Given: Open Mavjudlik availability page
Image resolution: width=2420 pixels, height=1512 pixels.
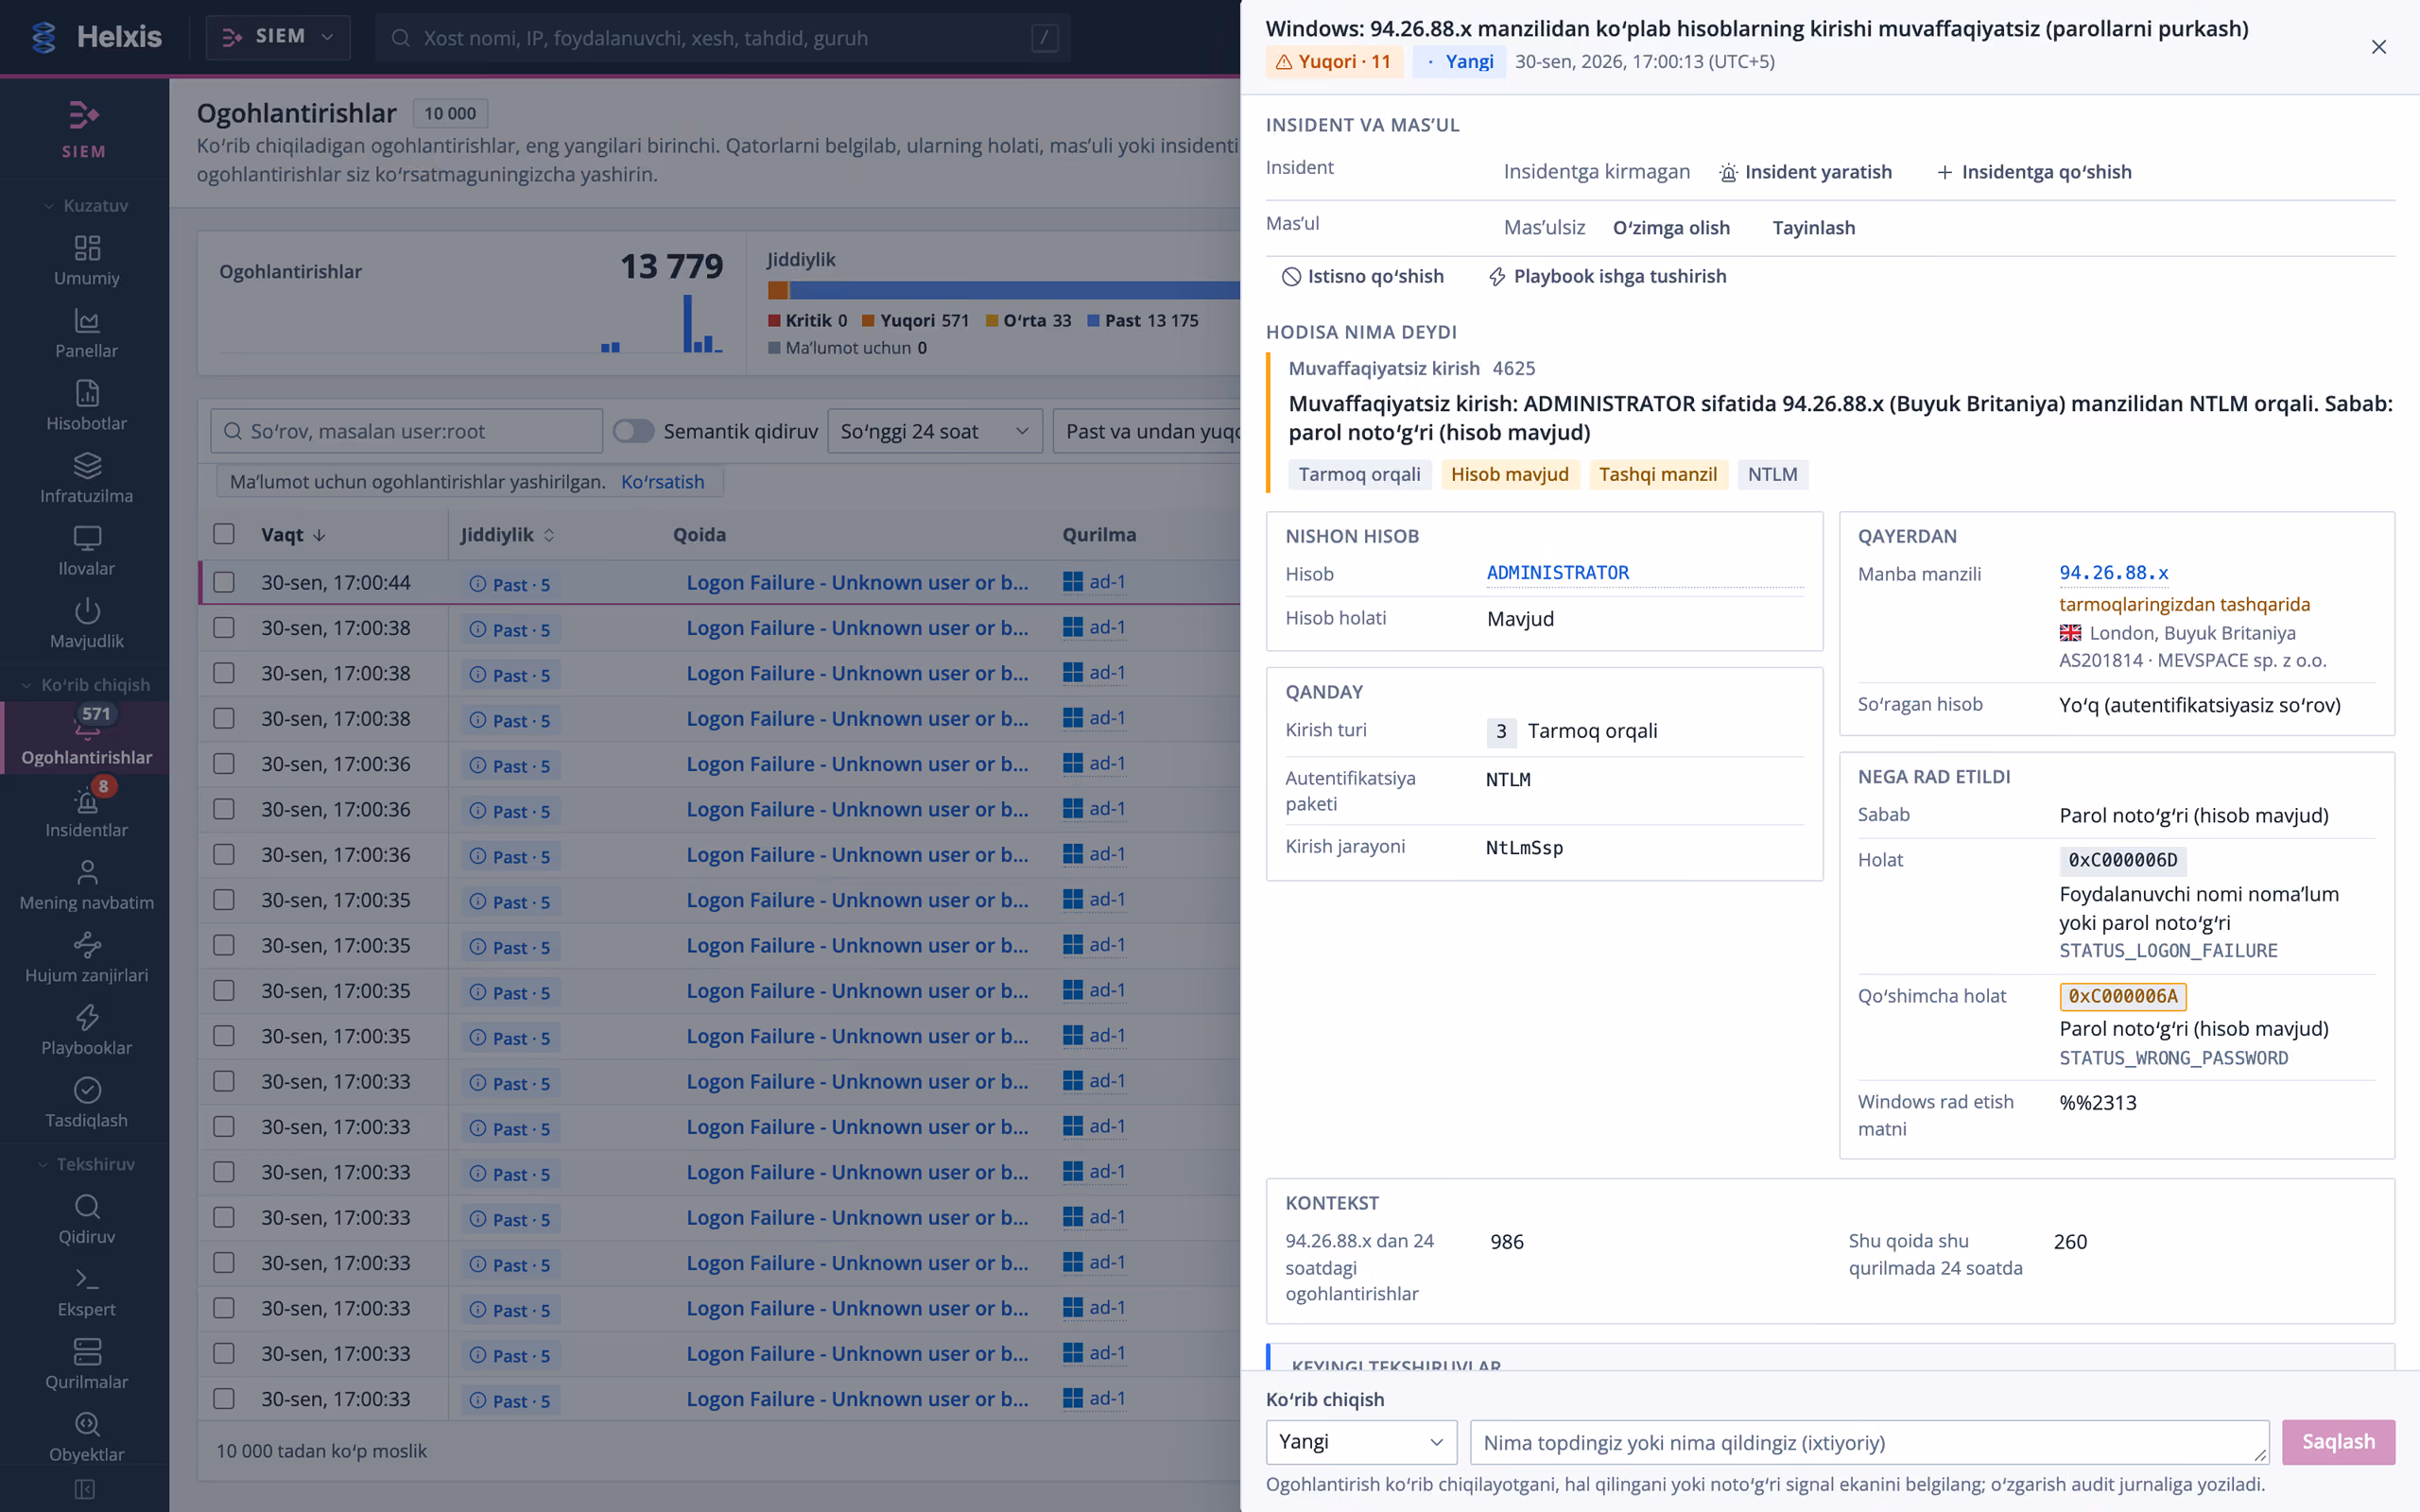Looking at the screenshot, I should point(86,624).
